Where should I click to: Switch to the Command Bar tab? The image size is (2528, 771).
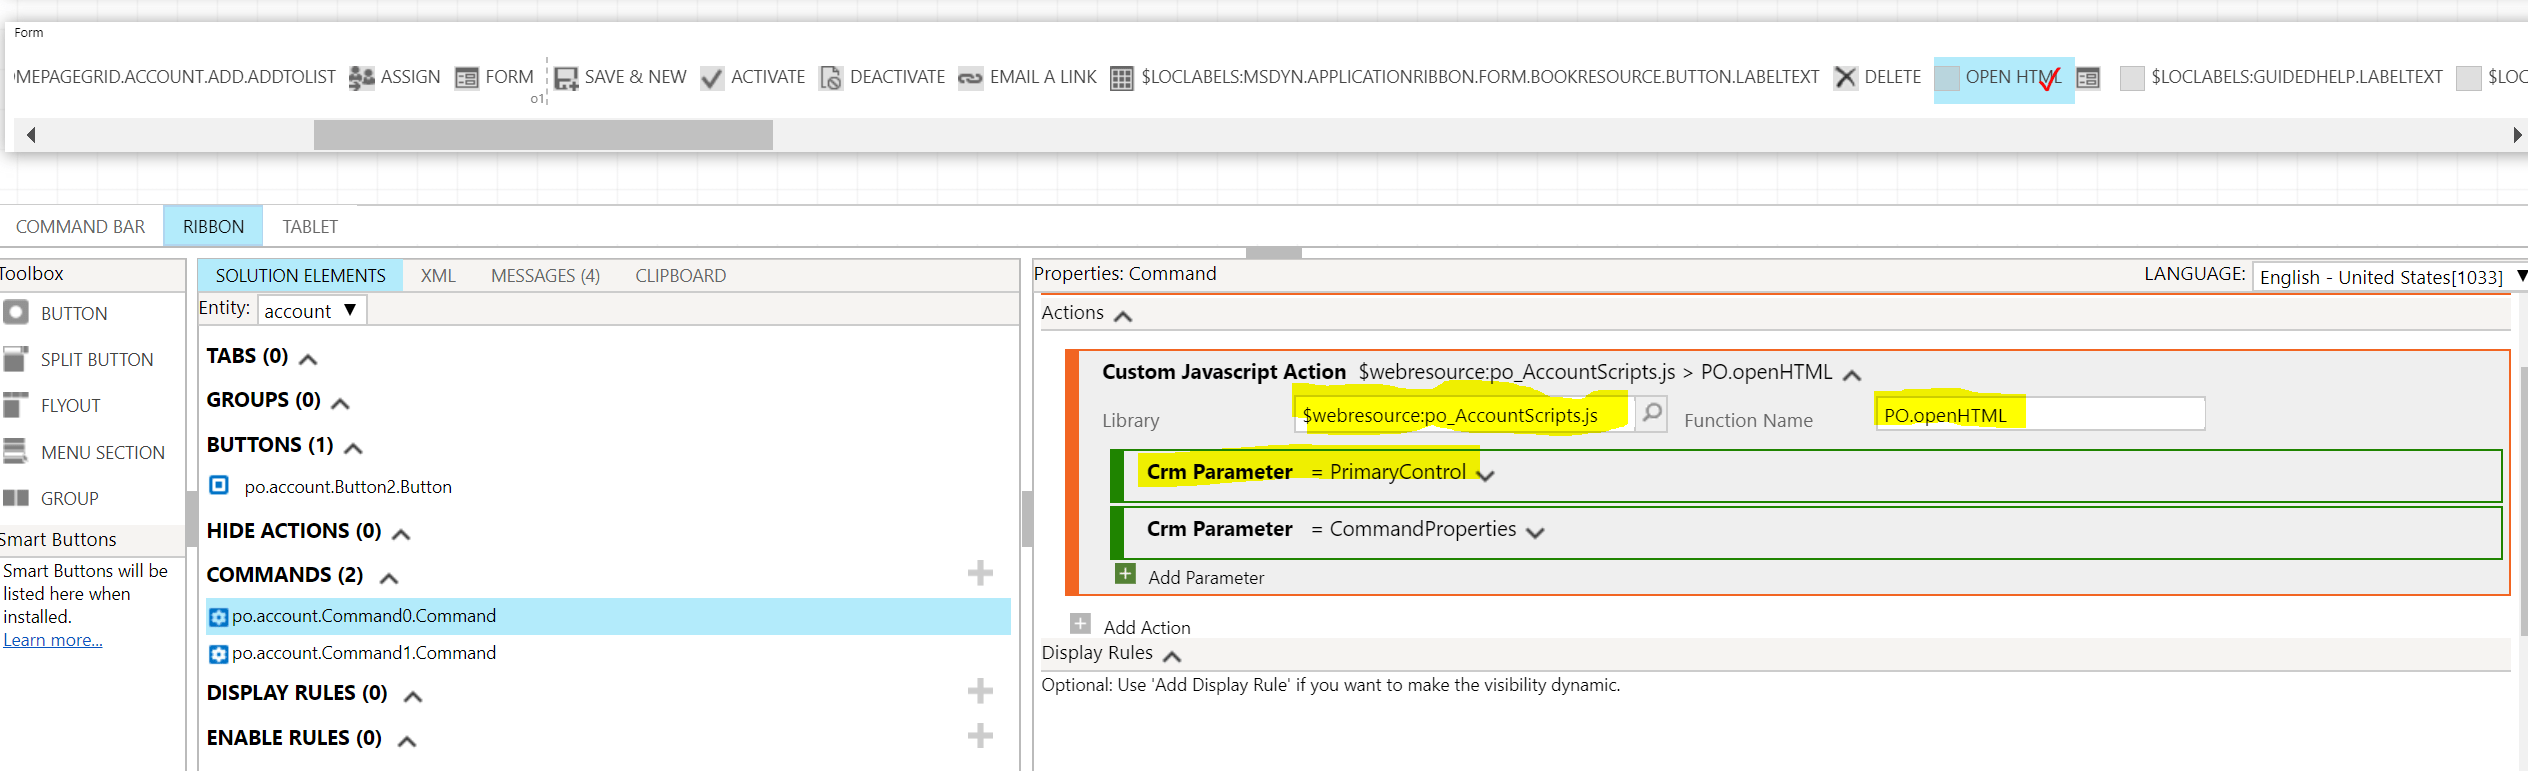tap(80, 227)
